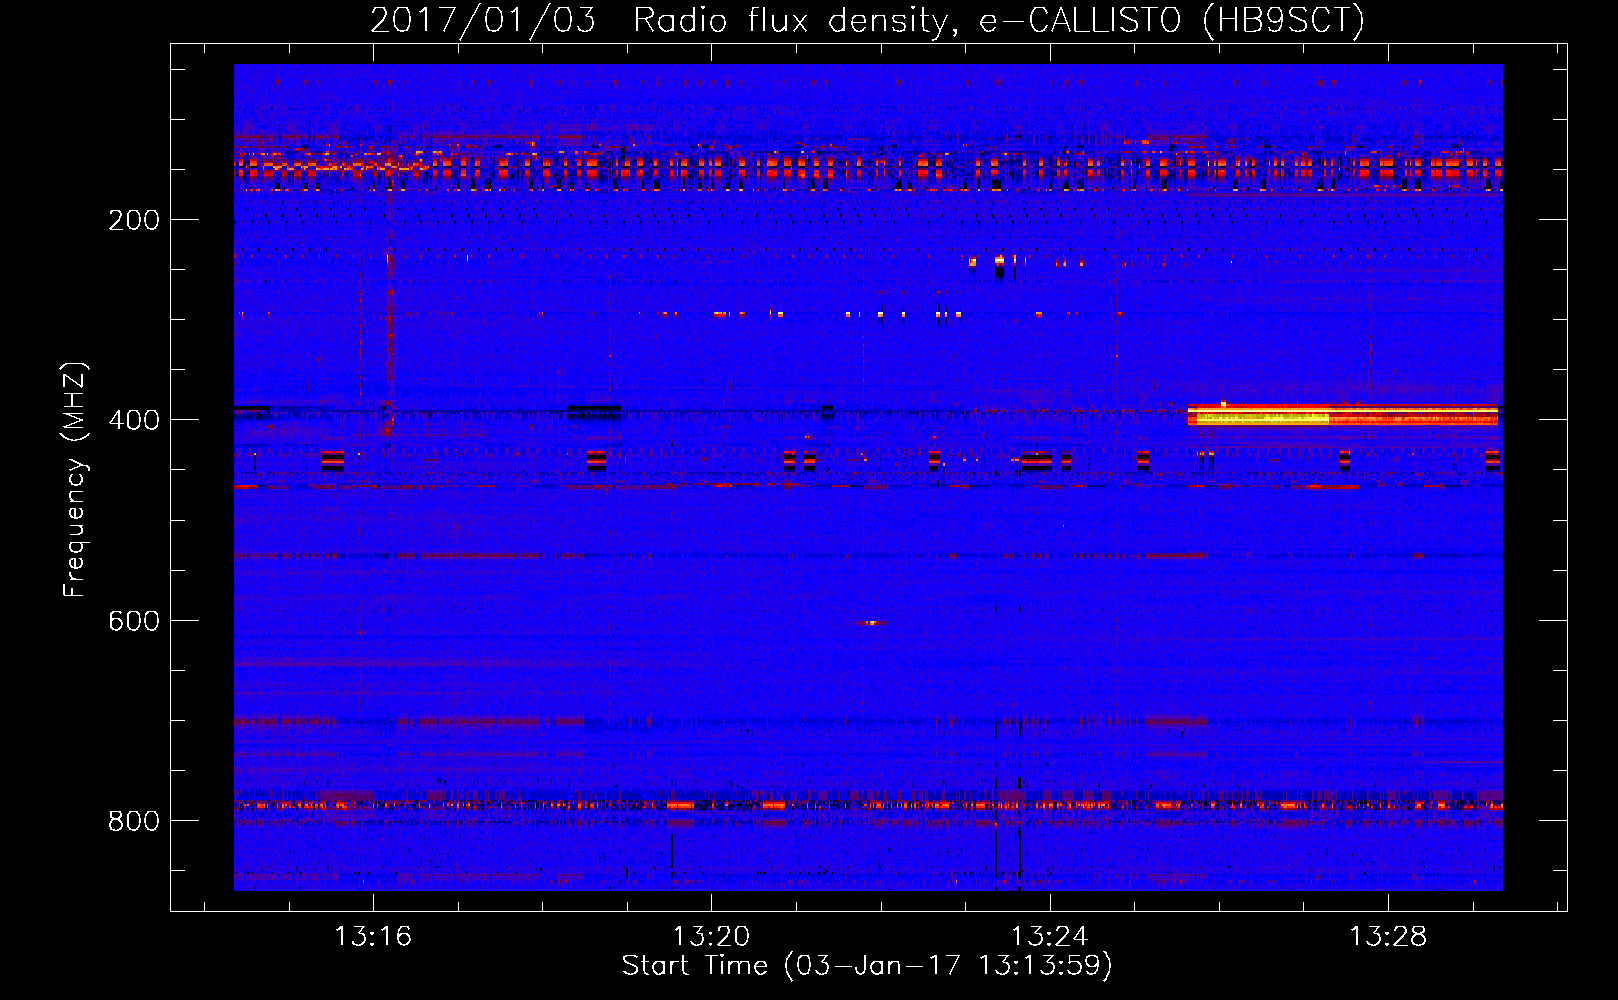Image resolution: width=1618 pixels, height=1000 pixels.
Task: Click the 400 frequency tick label
Action: tap(134, 420)
